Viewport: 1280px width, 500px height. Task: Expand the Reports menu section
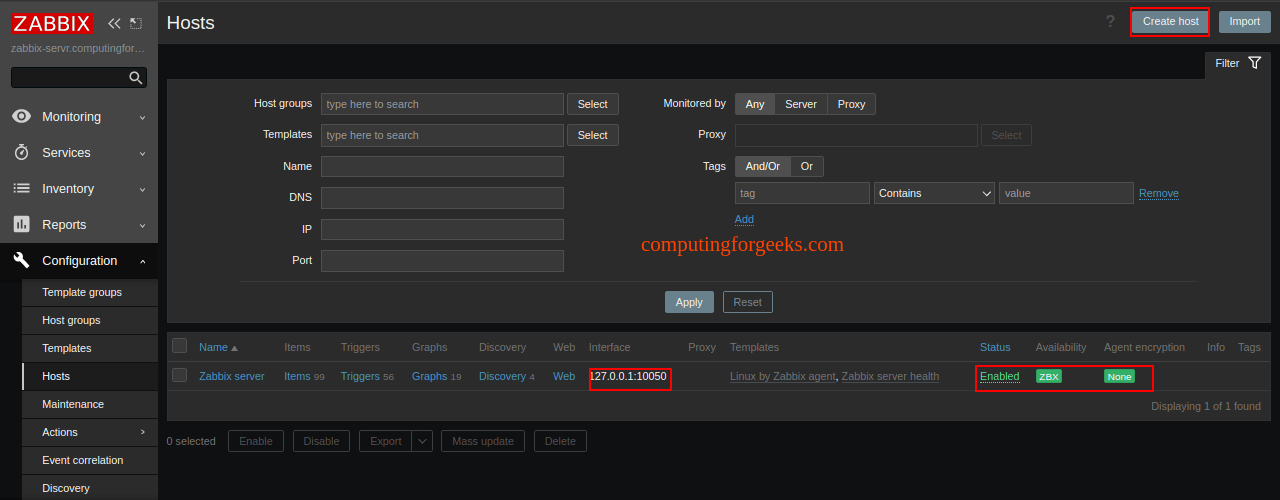tap(79, 225)
